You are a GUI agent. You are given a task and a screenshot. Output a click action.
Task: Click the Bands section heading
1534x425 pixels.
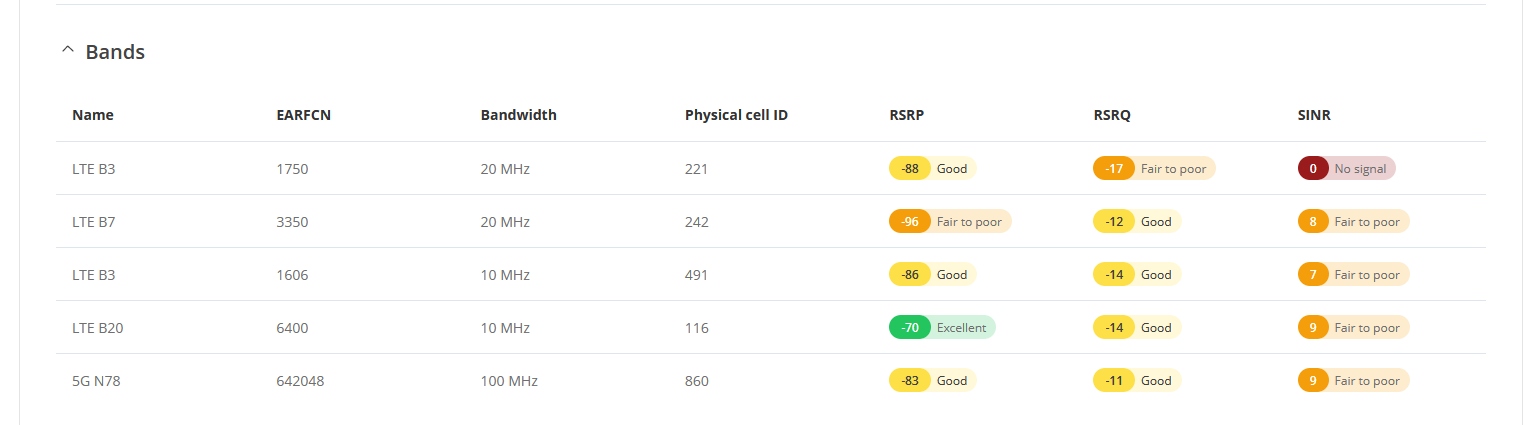[x=115, y=52]
